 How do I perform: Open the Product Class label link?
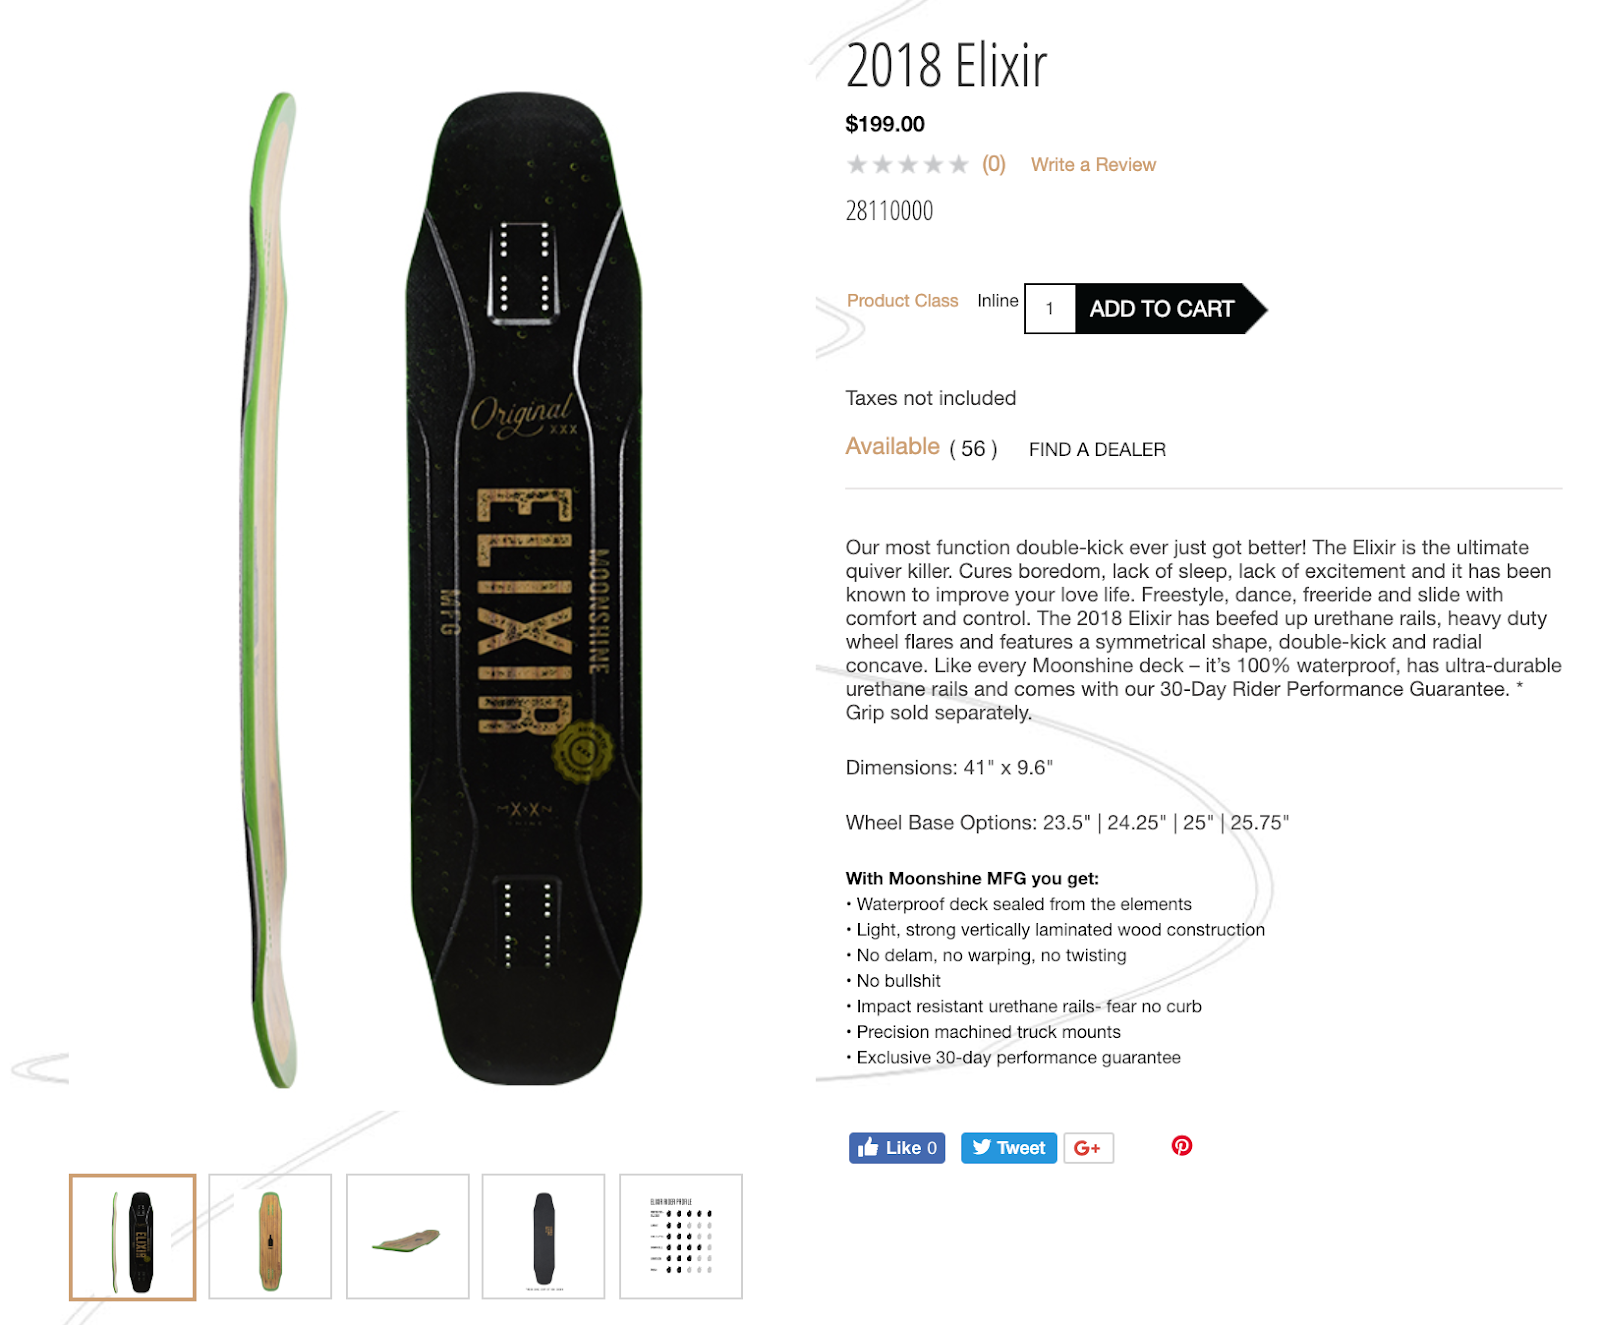[902, 301]
